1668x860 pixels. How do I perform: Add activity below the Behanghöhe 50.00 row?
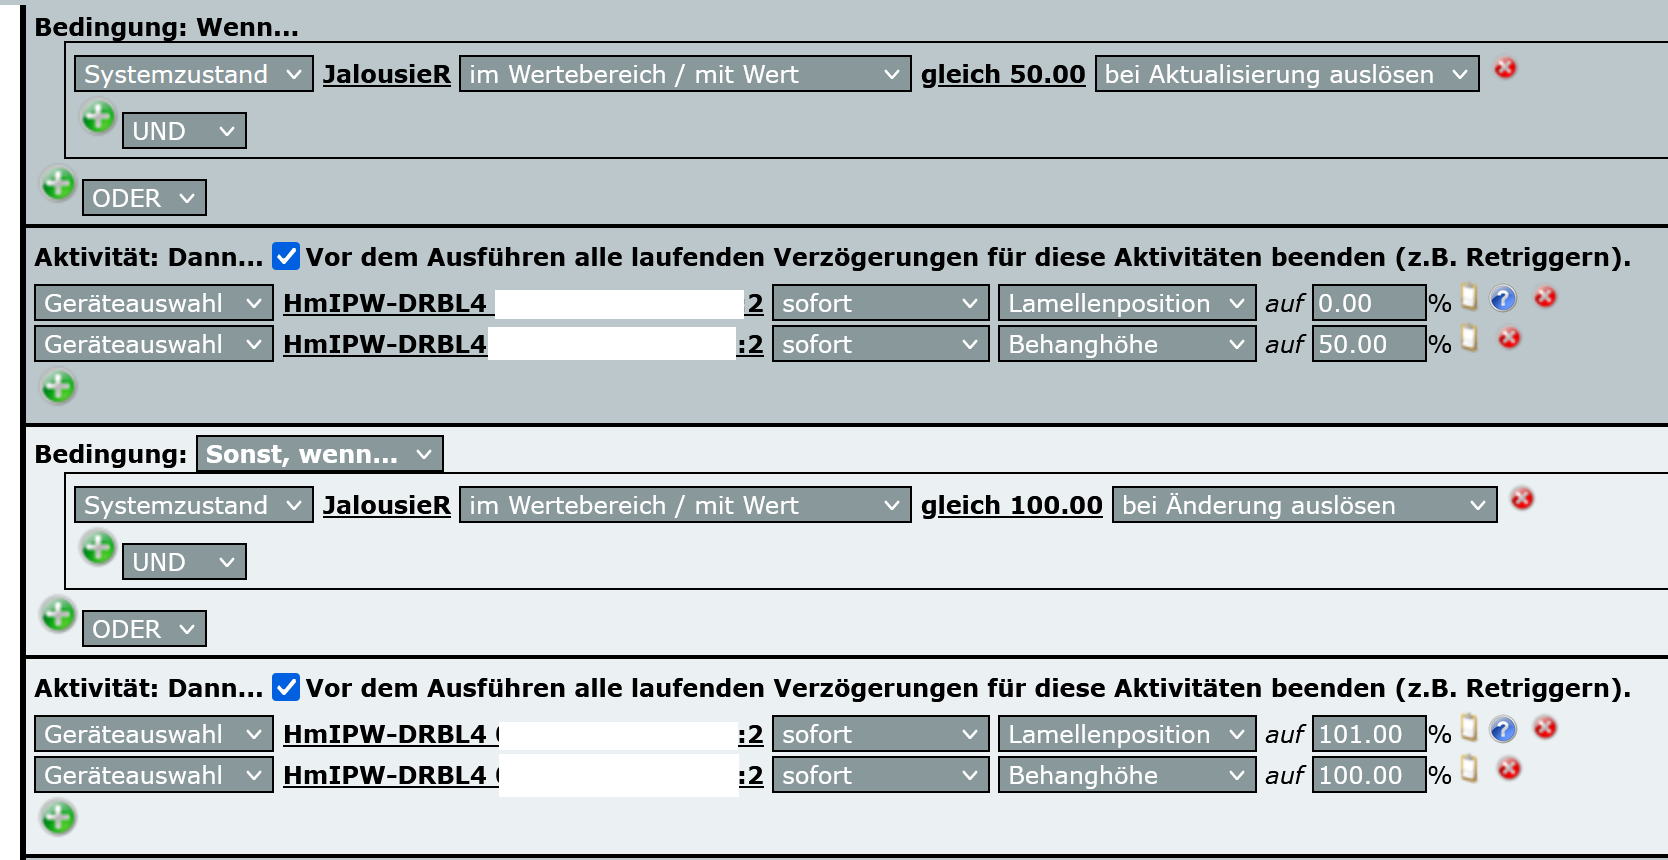click(x=58, y=386)
